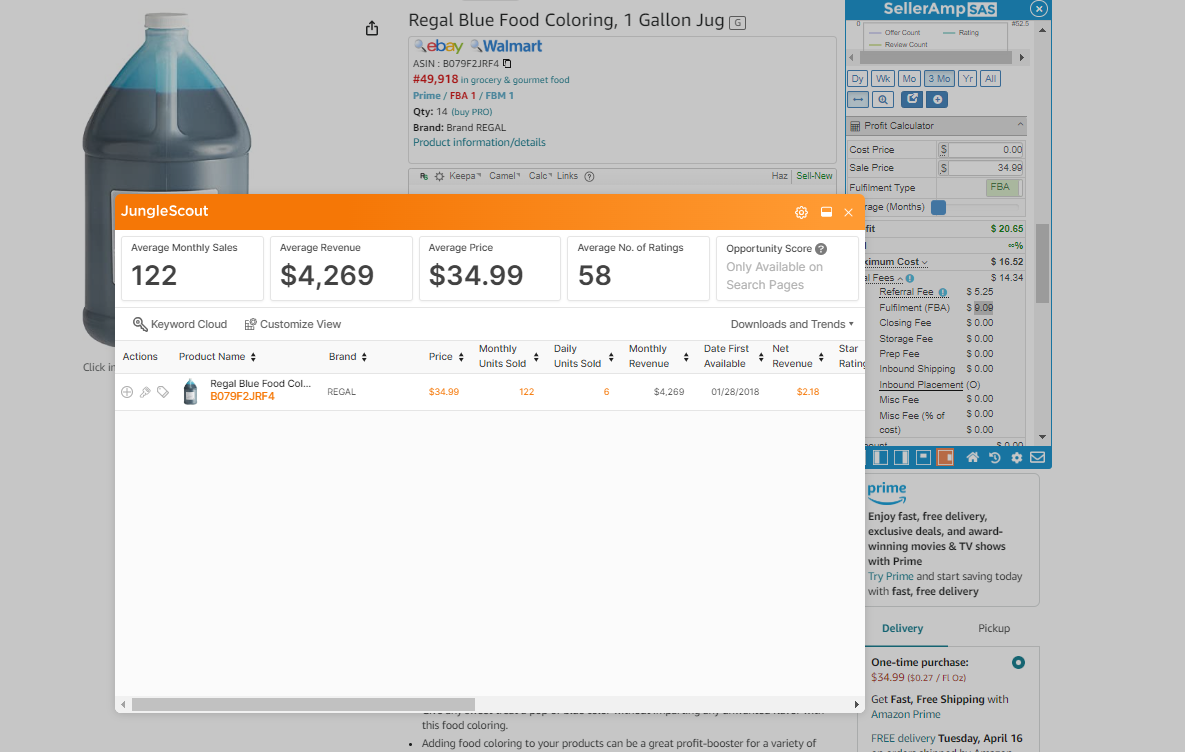
Task: Minimize the JungleScout popup panel
Action: pos(826,212)
